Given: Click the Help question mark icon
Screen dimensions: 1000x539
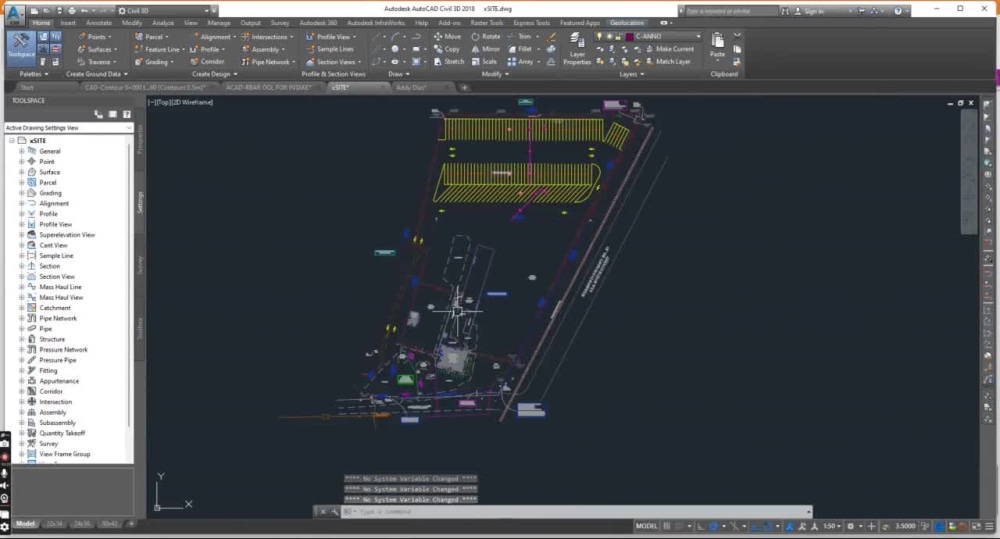Looking at the screenshot, I should pyautogui.click(x=898, y=11).
